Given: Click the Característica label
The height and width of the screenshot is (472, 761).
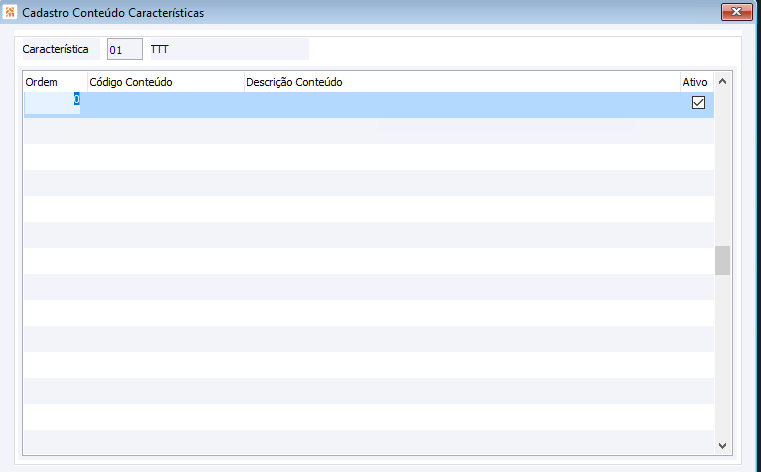Looking at the screenshot, I should pyautogui.click(x=55, y=49).
